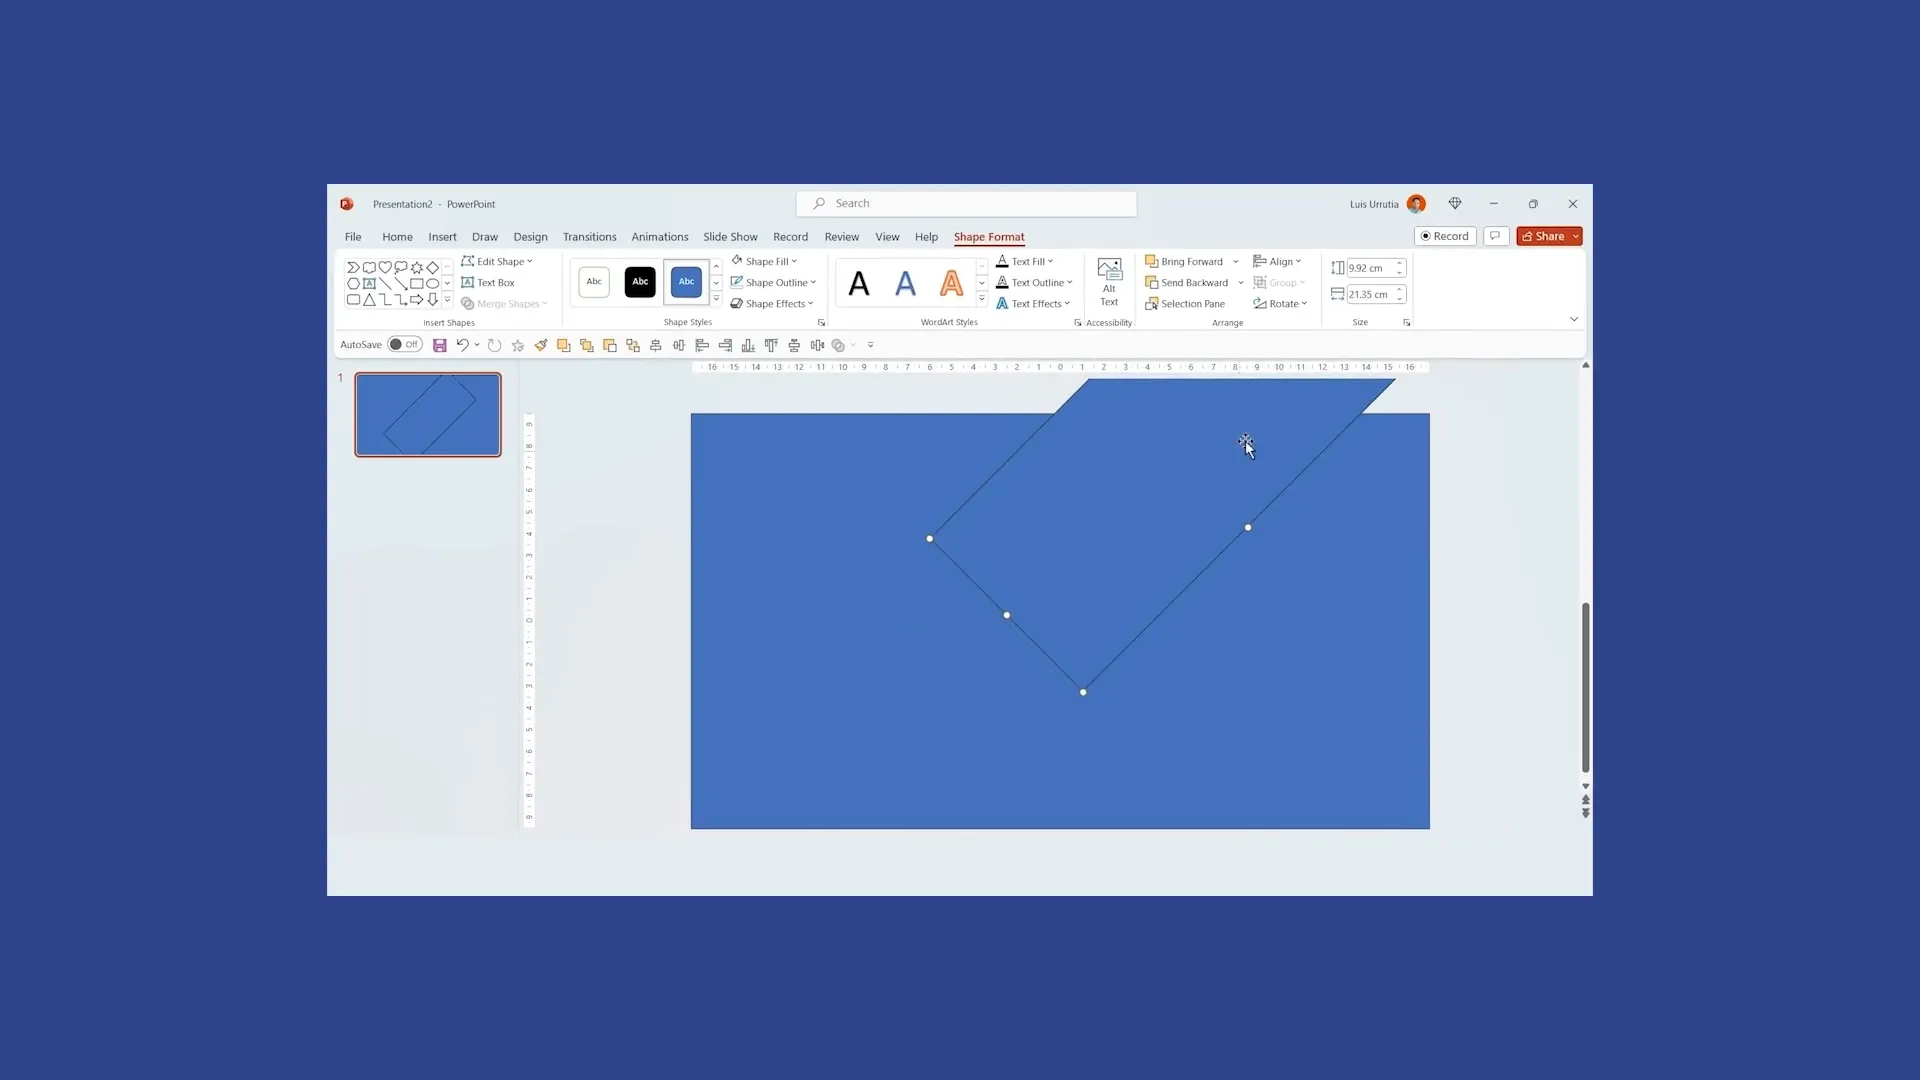Select the chevron shape in shapes gallery
Viewport: 1920px width, 1080px height.
tap(353, 267)
